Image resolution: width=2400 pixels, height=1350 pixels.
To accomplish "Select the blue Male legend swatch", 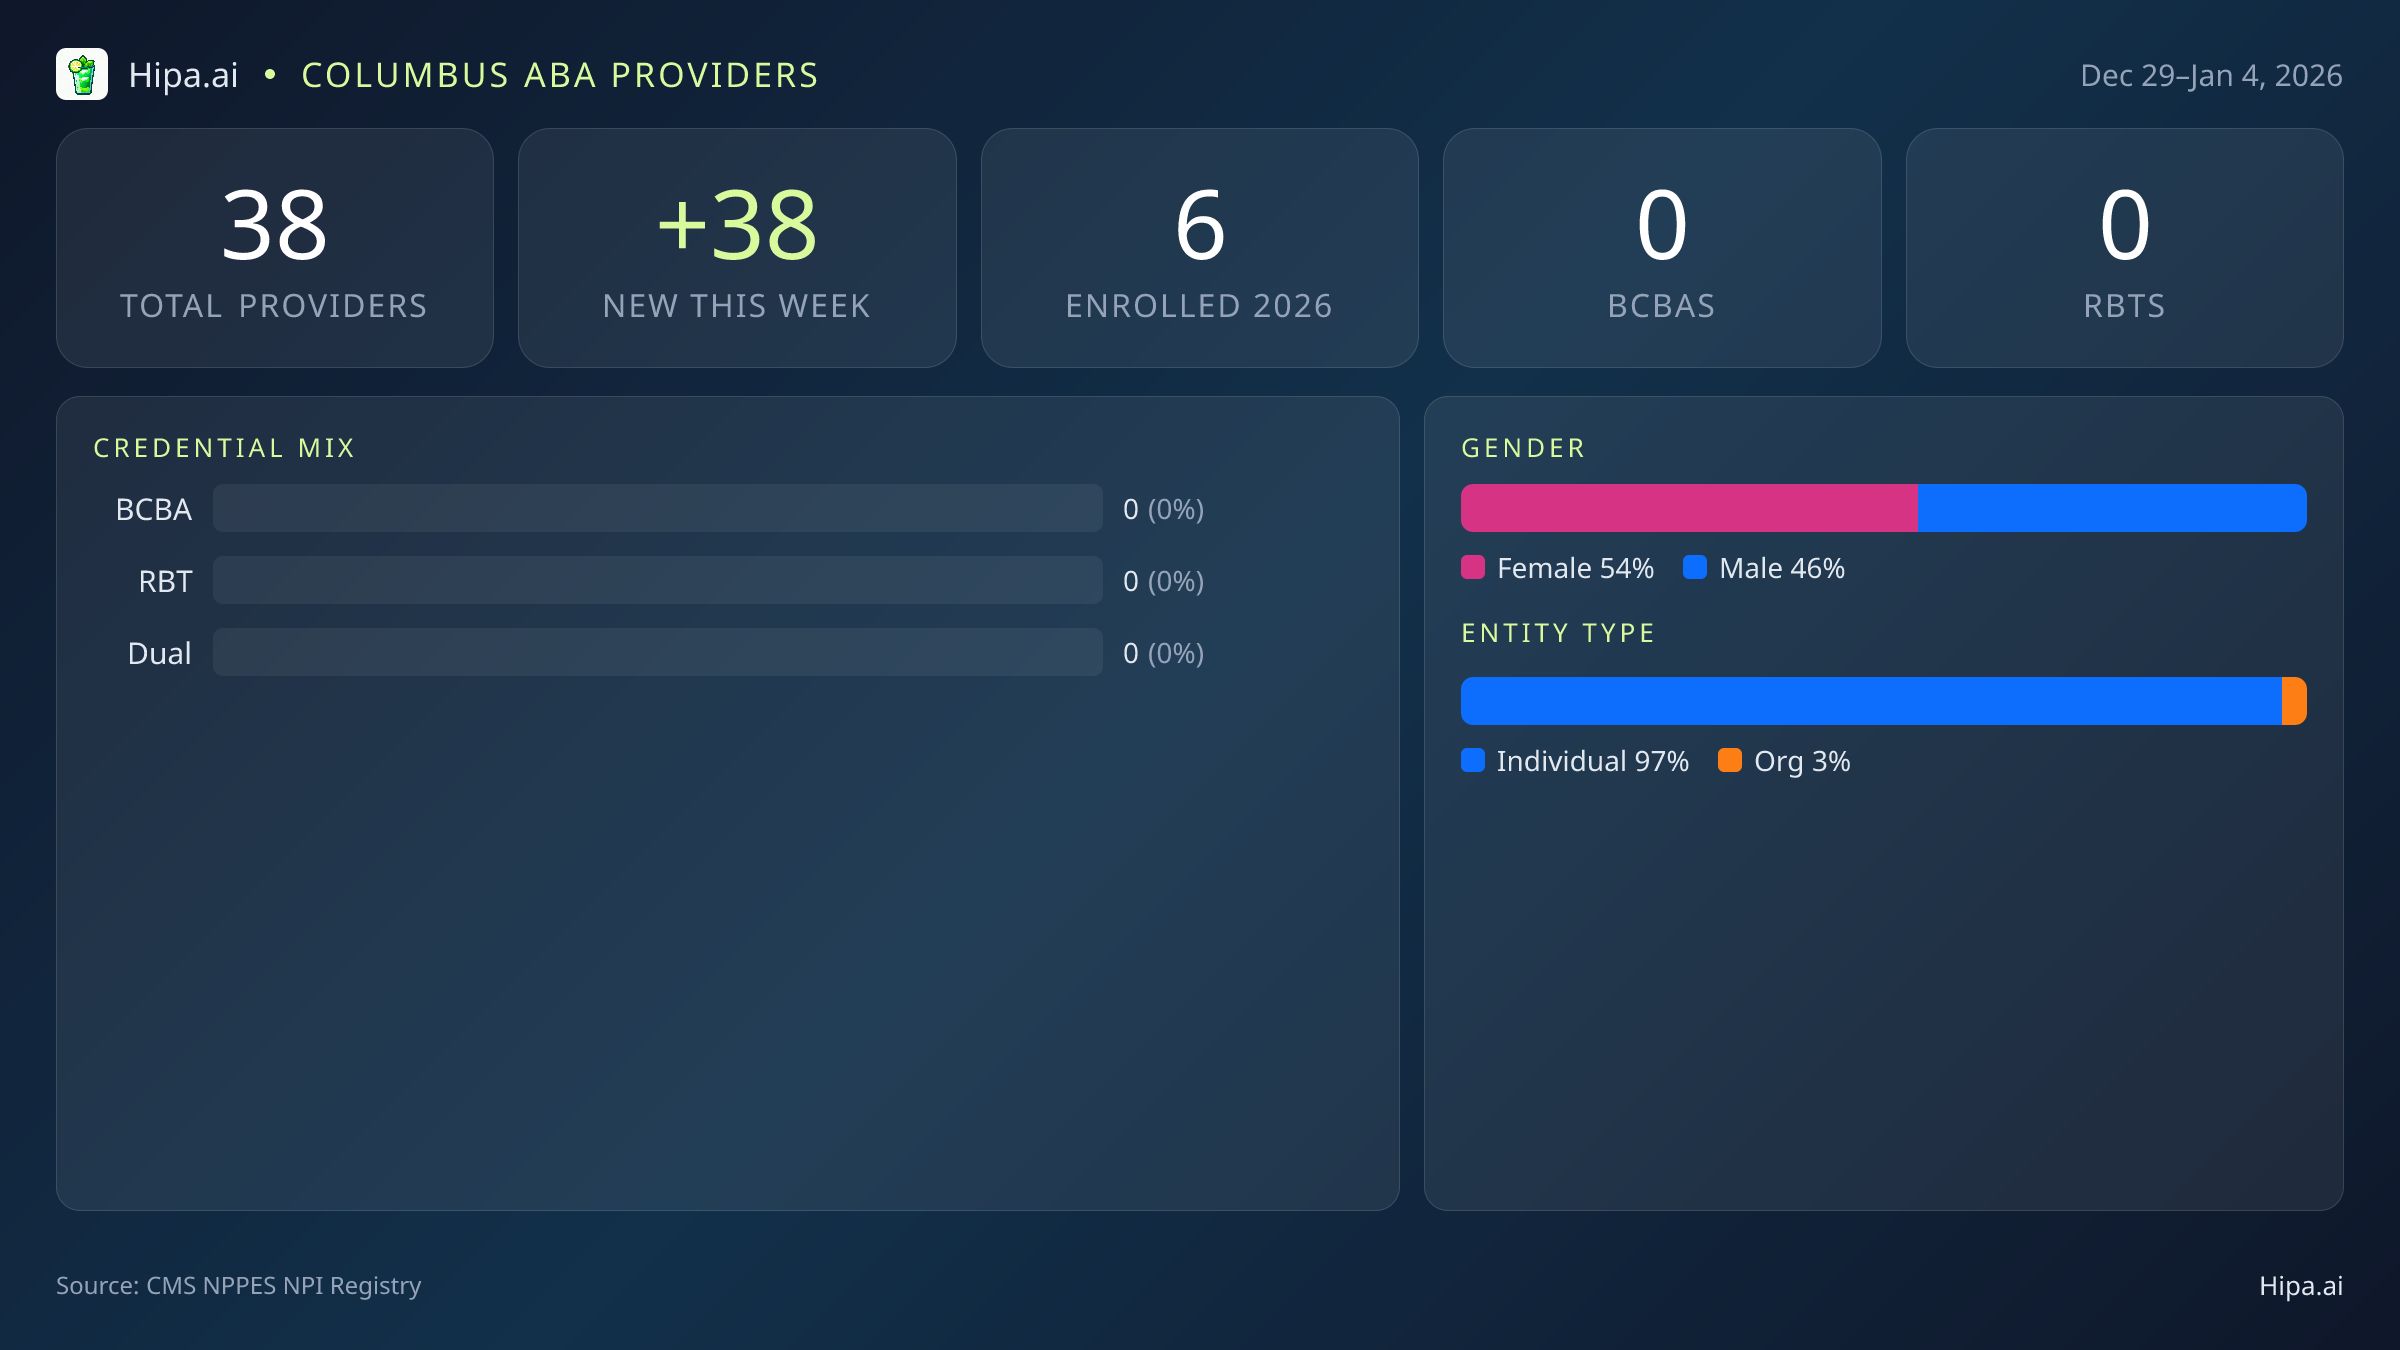I will (1697, 568).
